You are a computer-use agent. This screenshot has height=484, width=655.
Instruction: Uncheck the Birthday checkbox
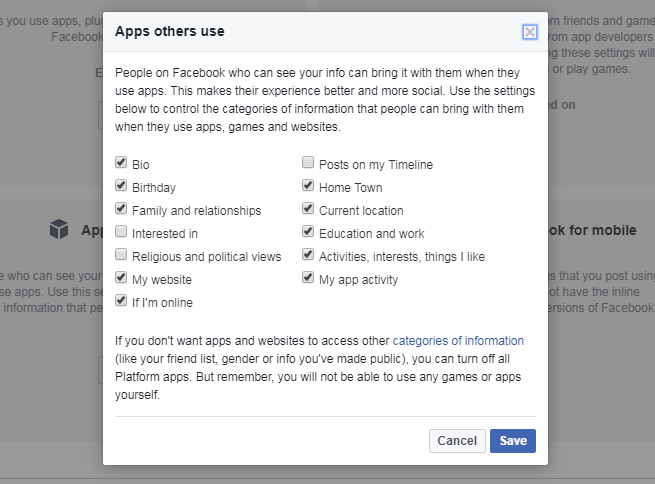coord(121,185)
